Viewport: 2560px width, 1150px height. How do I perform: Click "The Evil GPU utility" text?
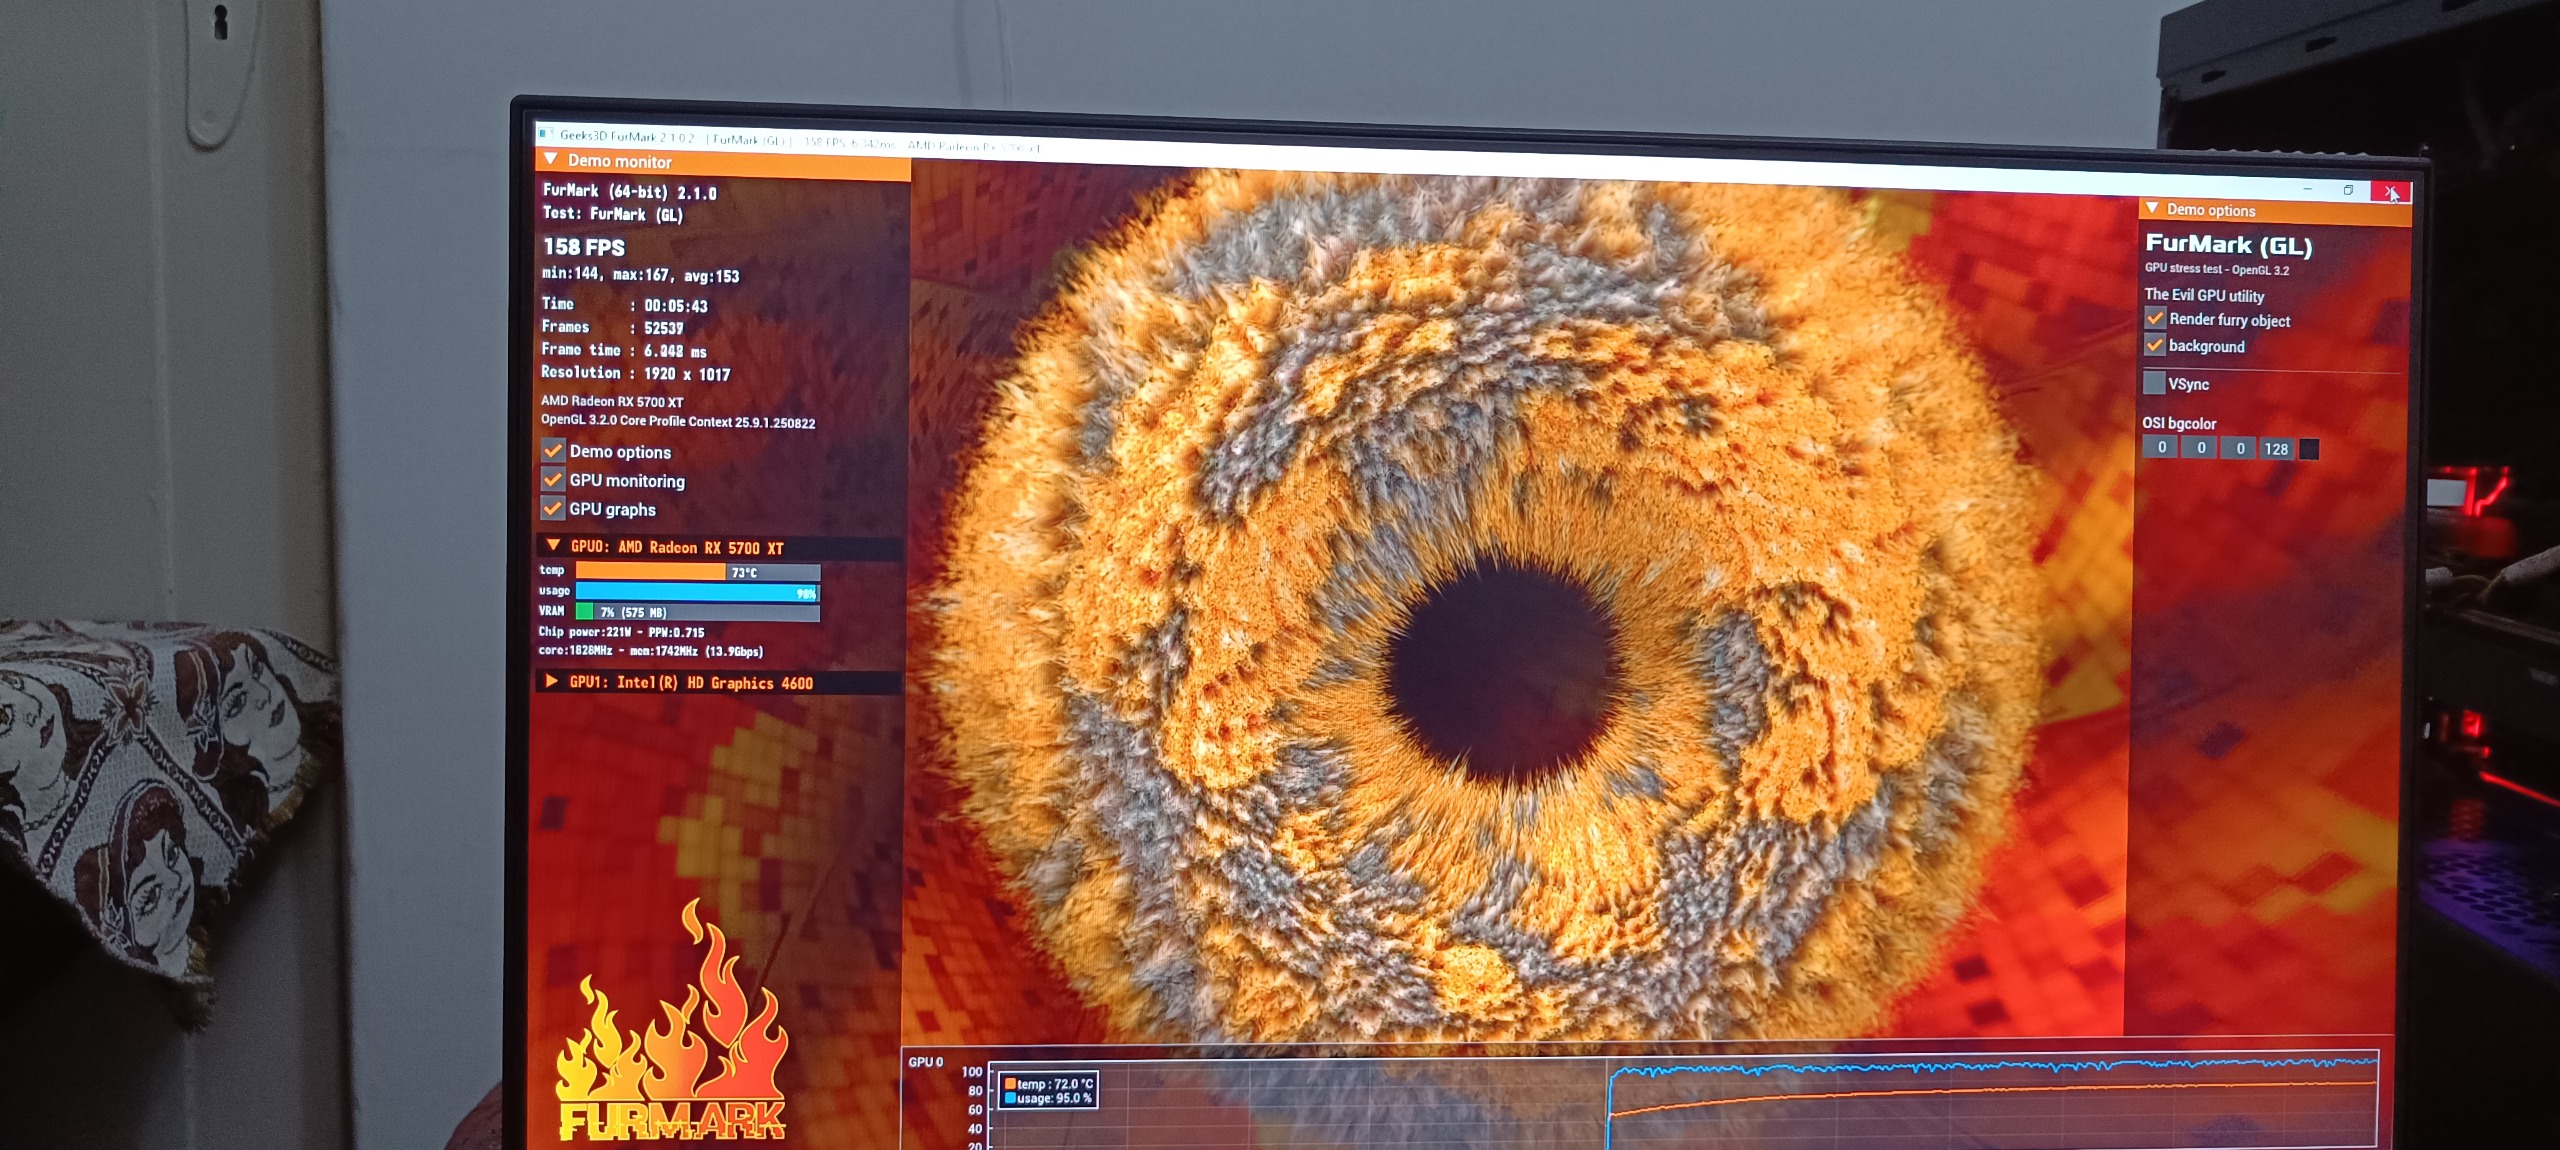click(x=2204, y=295)
